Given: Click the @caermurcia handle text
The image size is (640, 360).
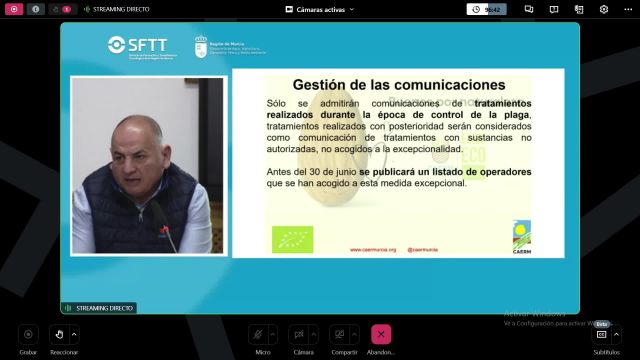Looking at the screenshot, I should click(423, 250).
